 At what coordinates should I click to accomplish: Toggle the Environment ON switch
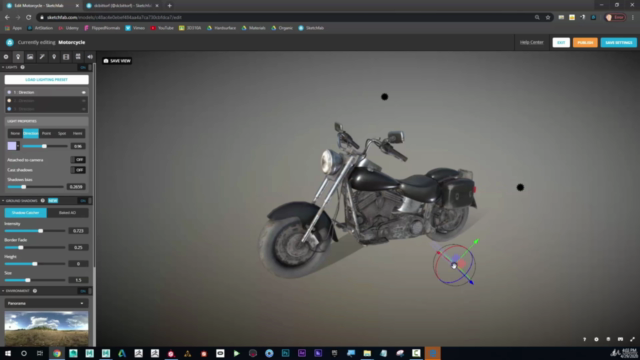83,291
